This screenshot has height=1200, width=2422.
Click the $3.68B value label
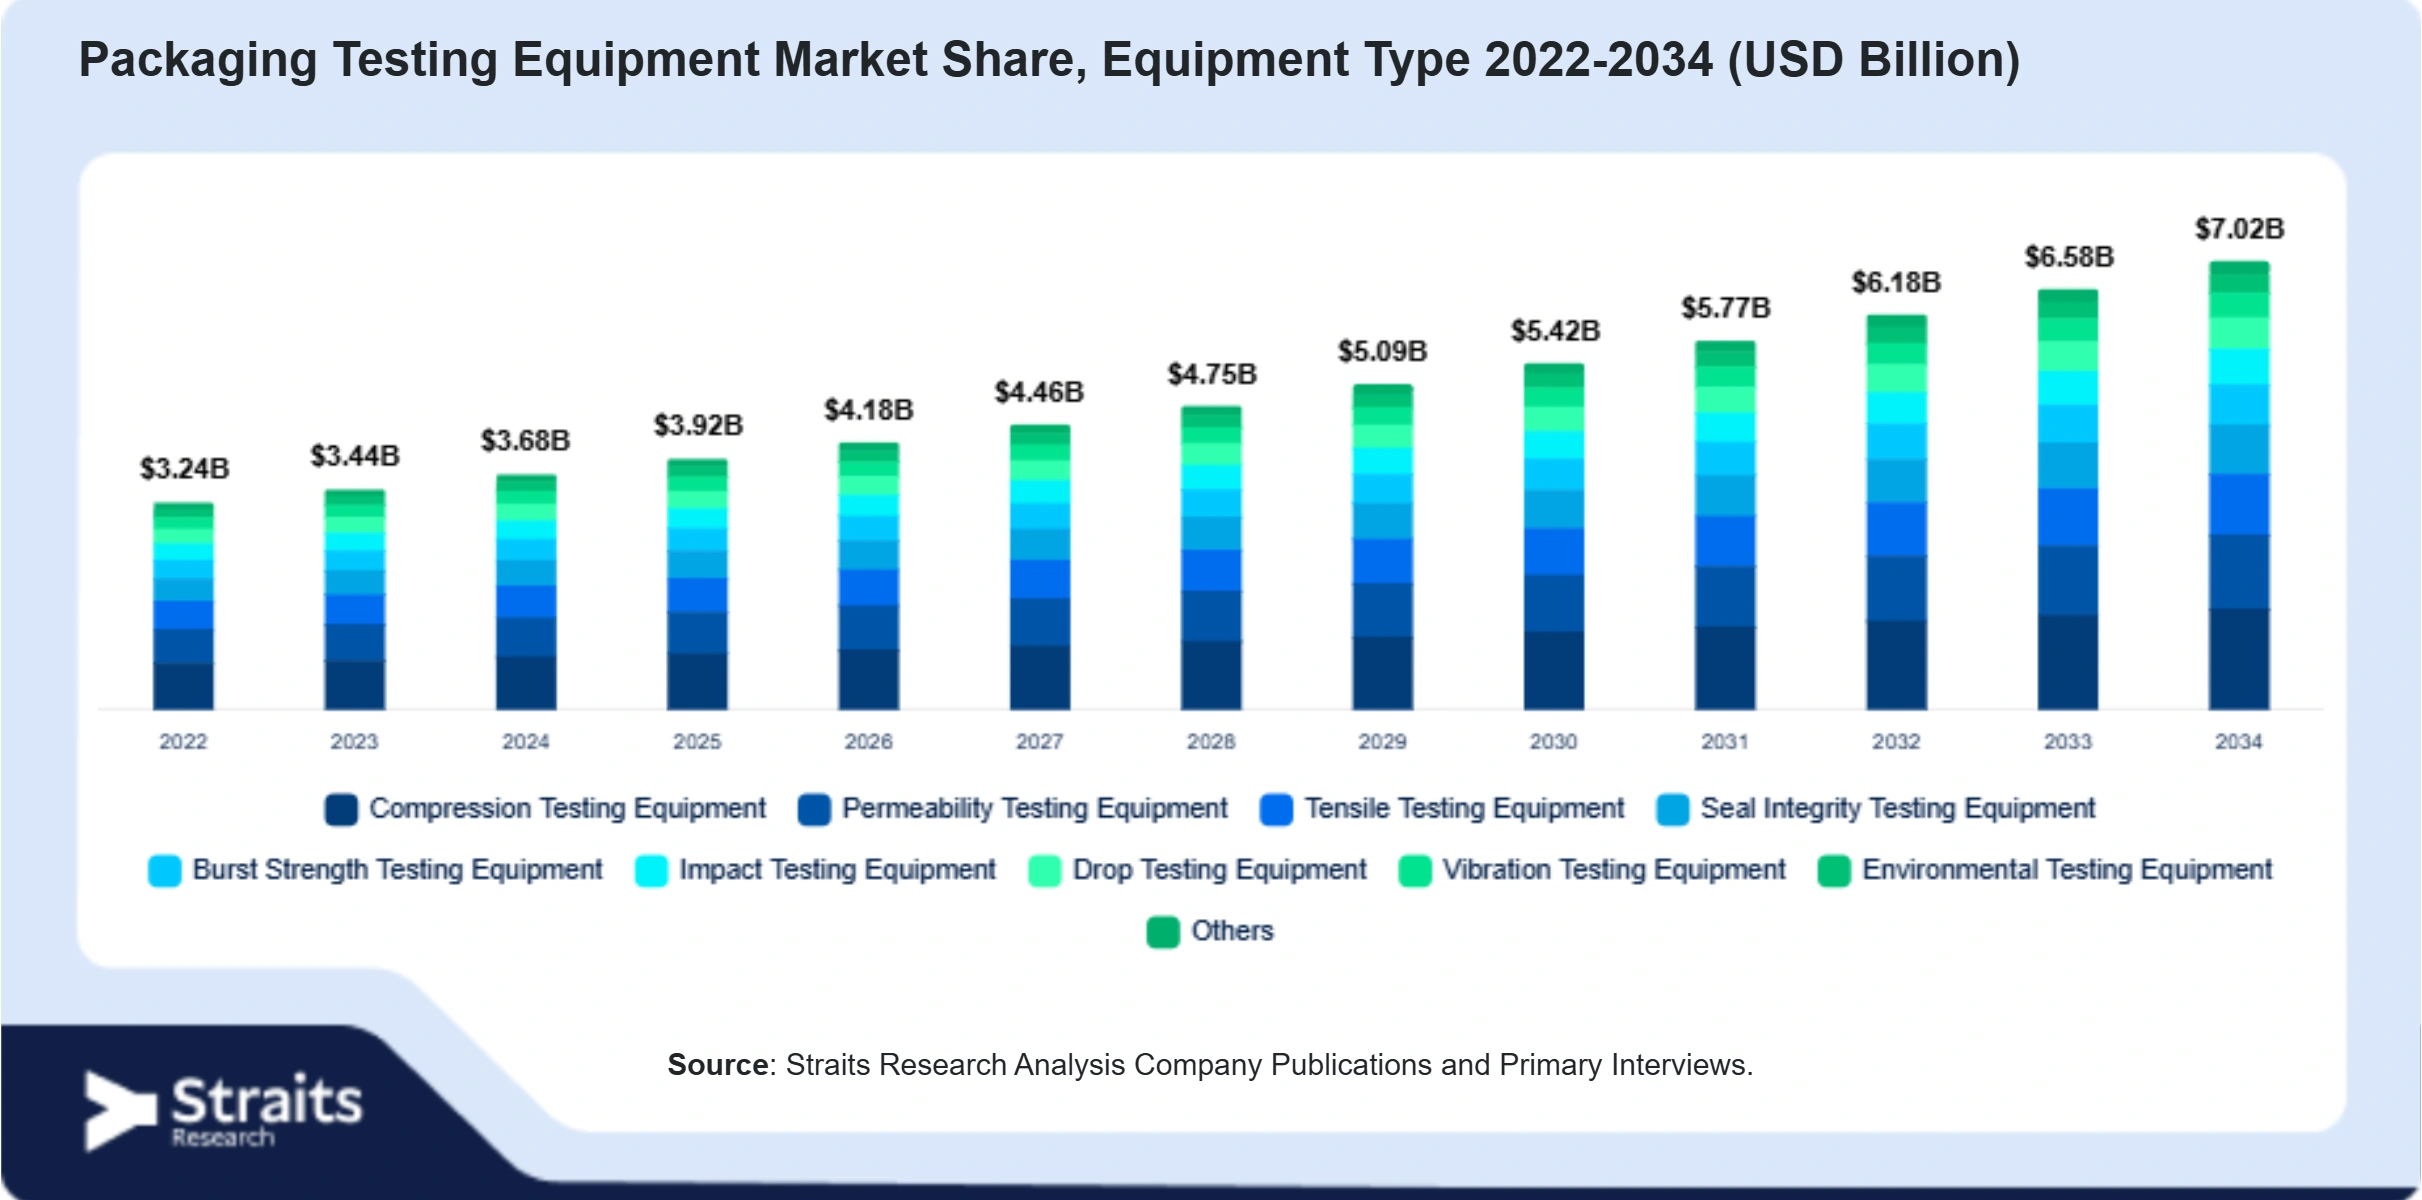point(526,441)
